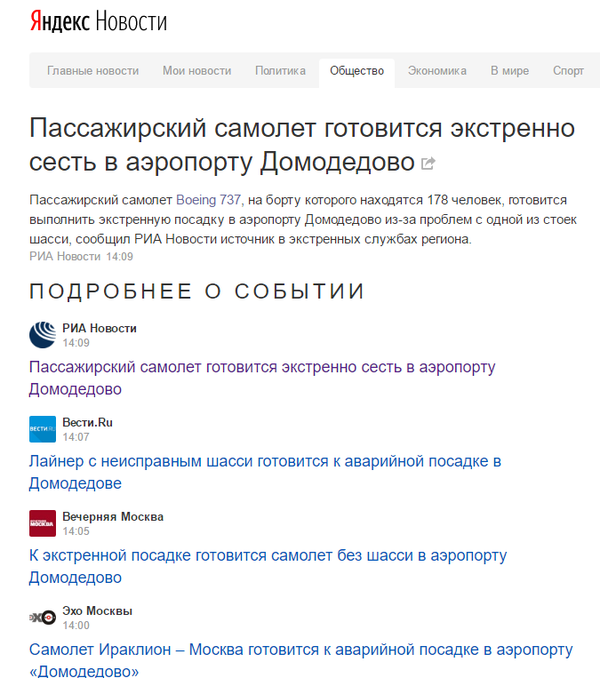Go to the Экономика tab

[437, 70]
